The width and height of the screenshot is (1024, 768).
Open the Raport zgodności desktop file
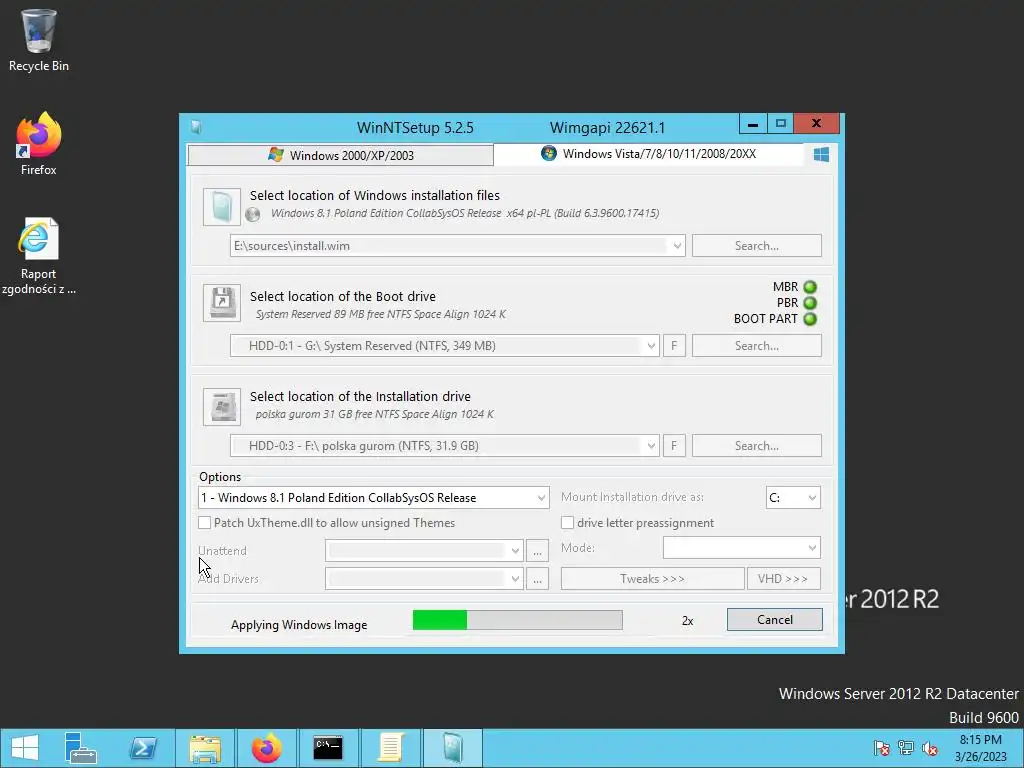point(39,255)
